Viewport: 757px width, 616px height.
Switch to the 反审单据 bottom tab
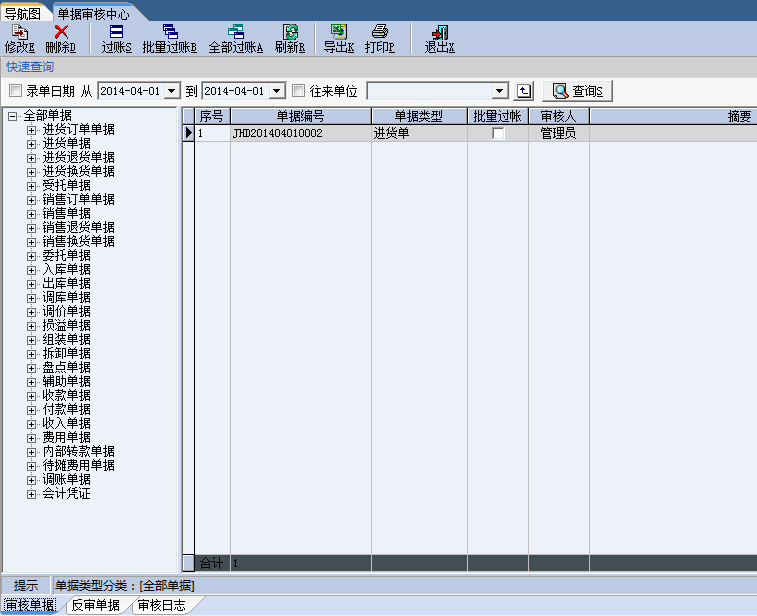95,605
